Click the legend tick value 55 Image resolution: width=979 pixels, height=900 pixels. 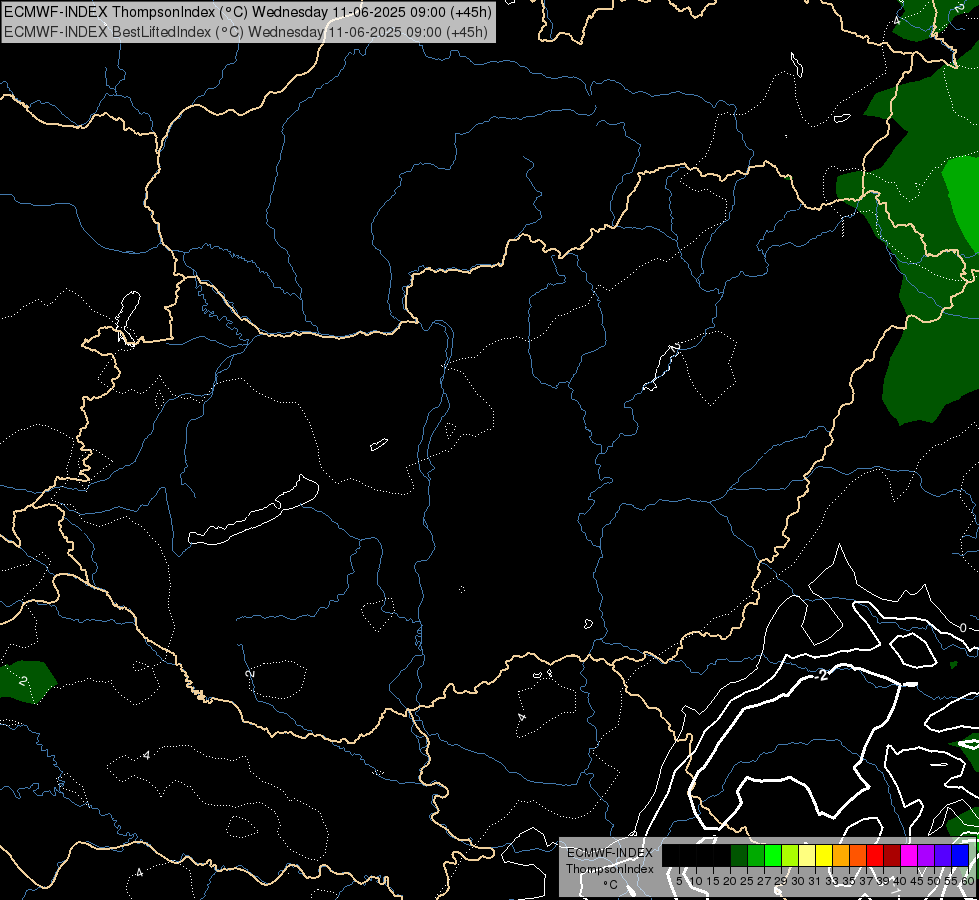click(x=952, y=881)
